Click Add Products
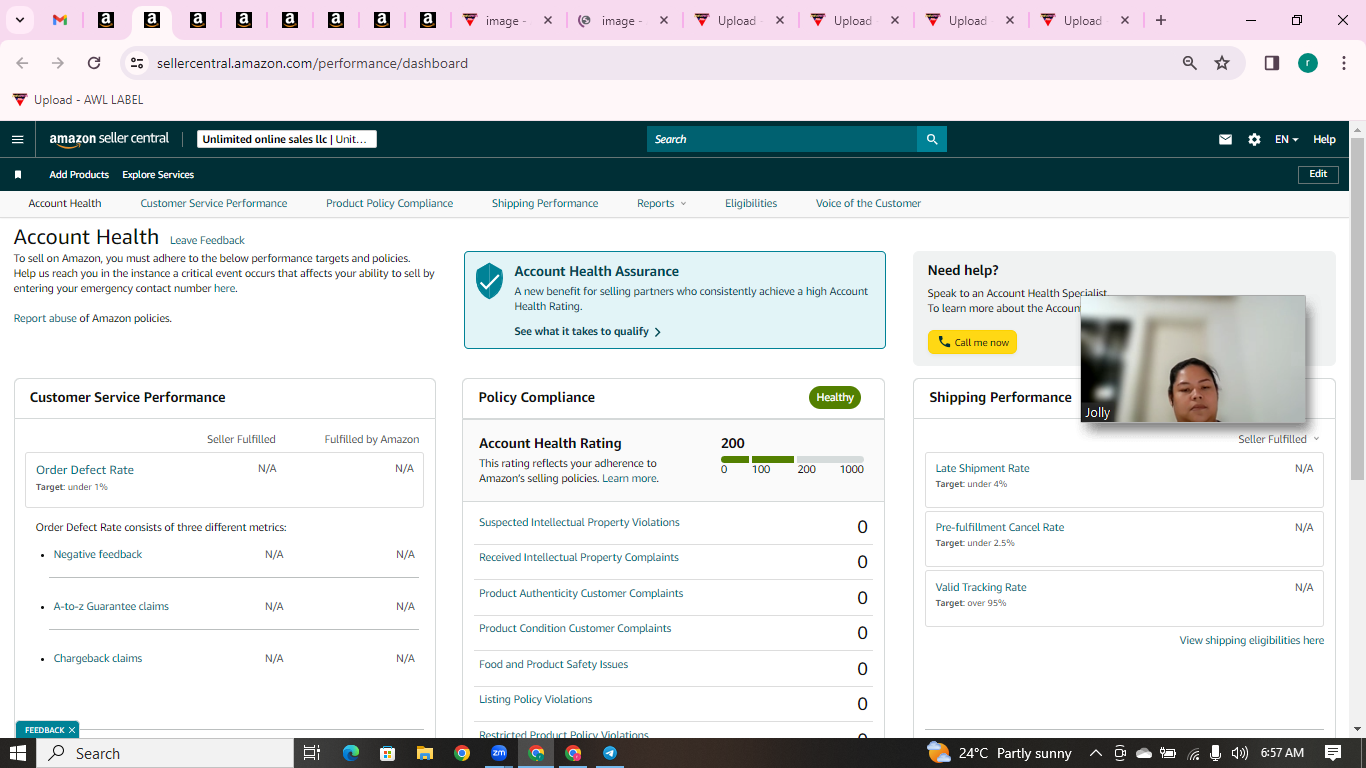This screenshot has height=768, width=1366. [x=79, y=174]
